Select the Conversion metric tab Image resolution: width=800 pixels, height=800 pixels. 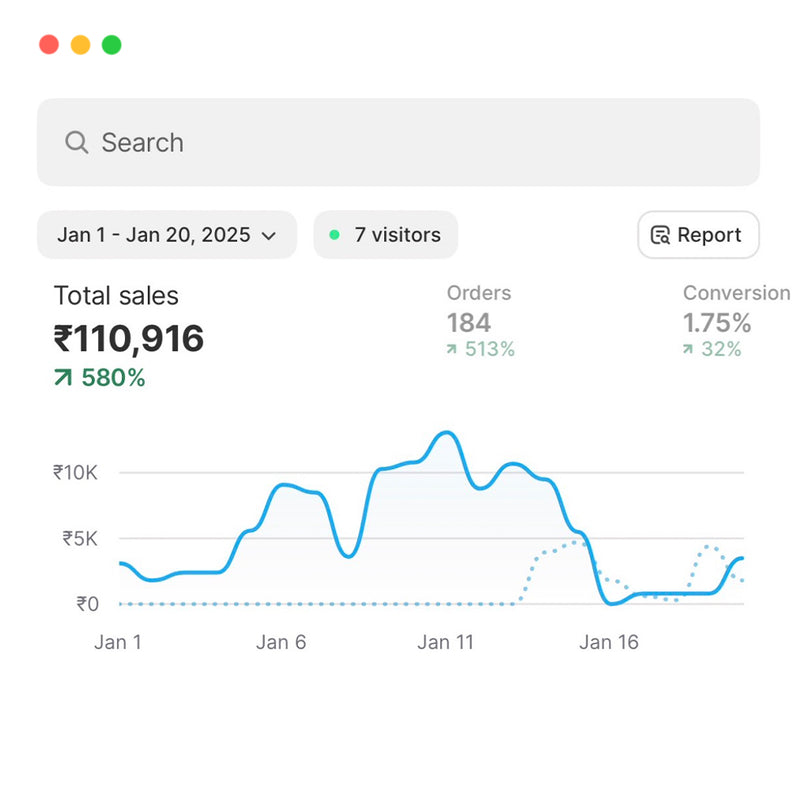pos(735,320)
